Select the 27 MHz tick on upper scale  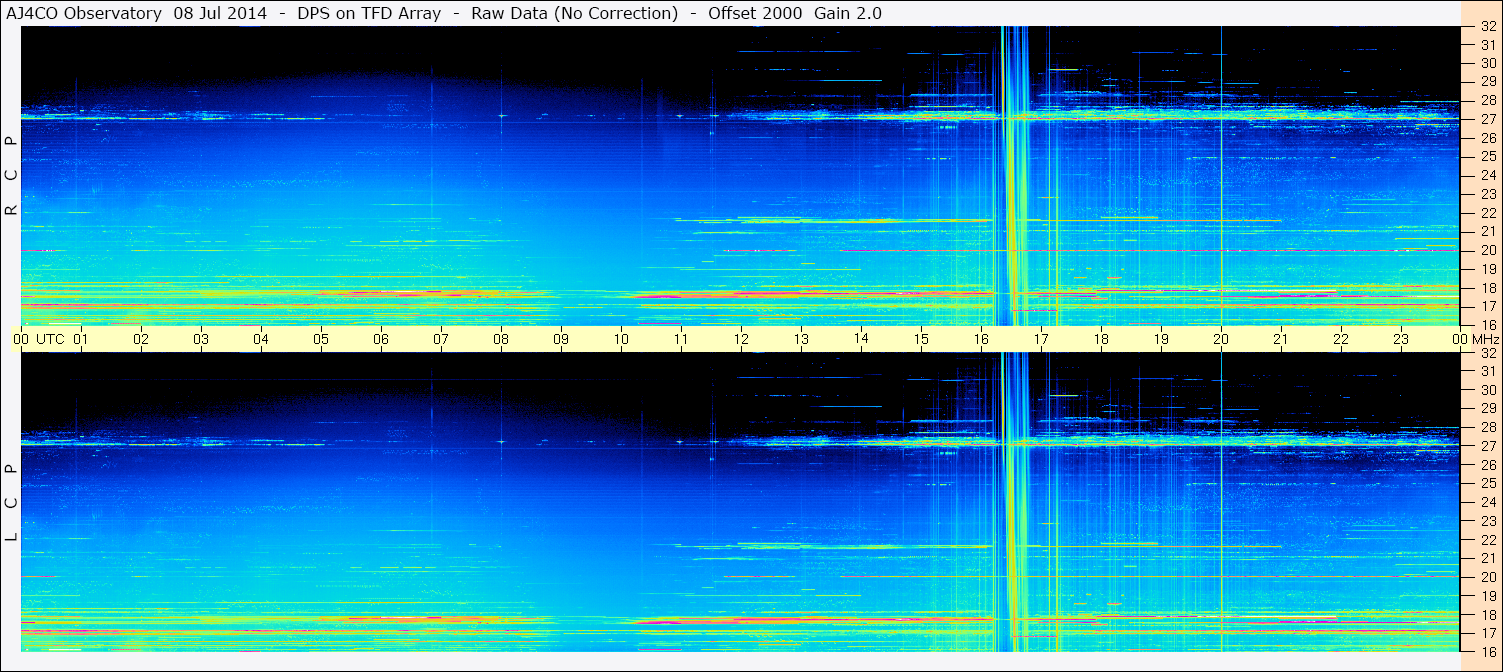coord(1487,119)
